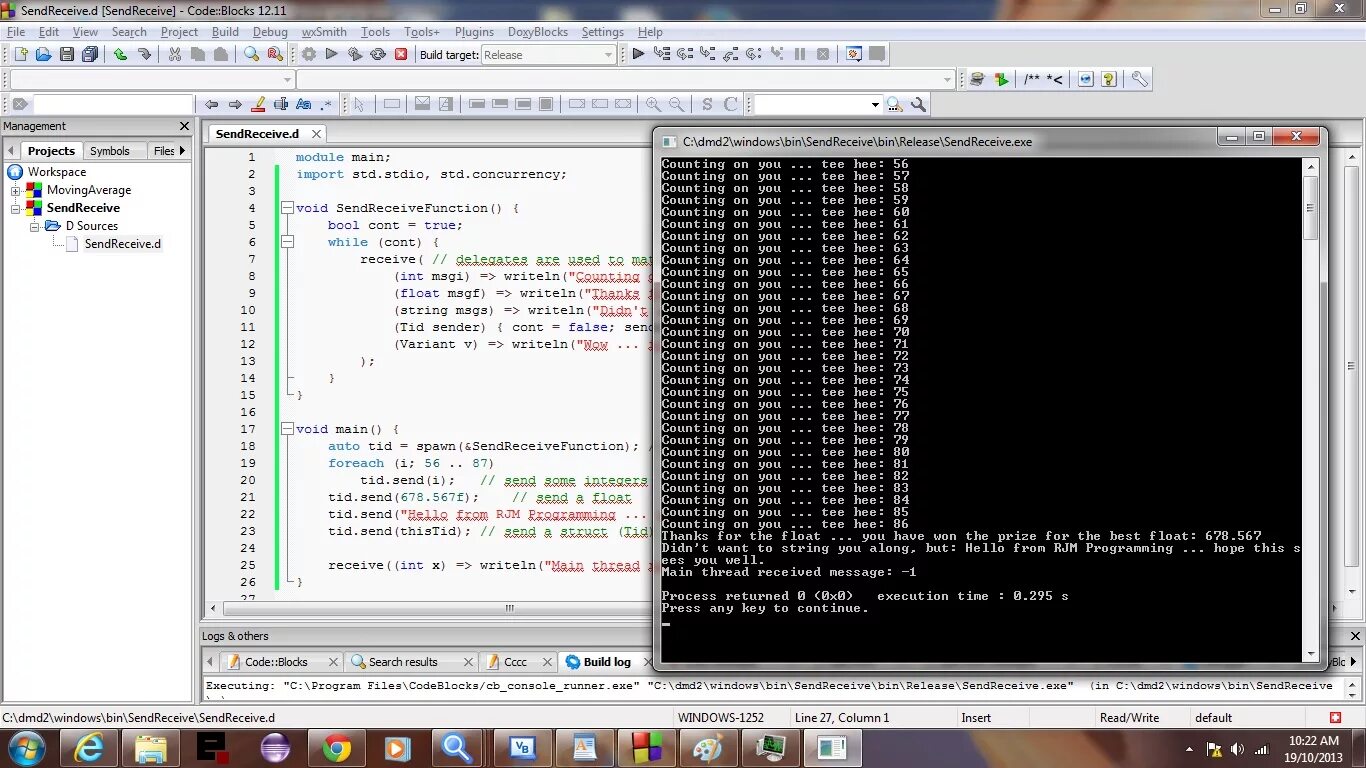1366x768 pixels.
Task: Fold the while loop at line 6
Action: [287, 242]
